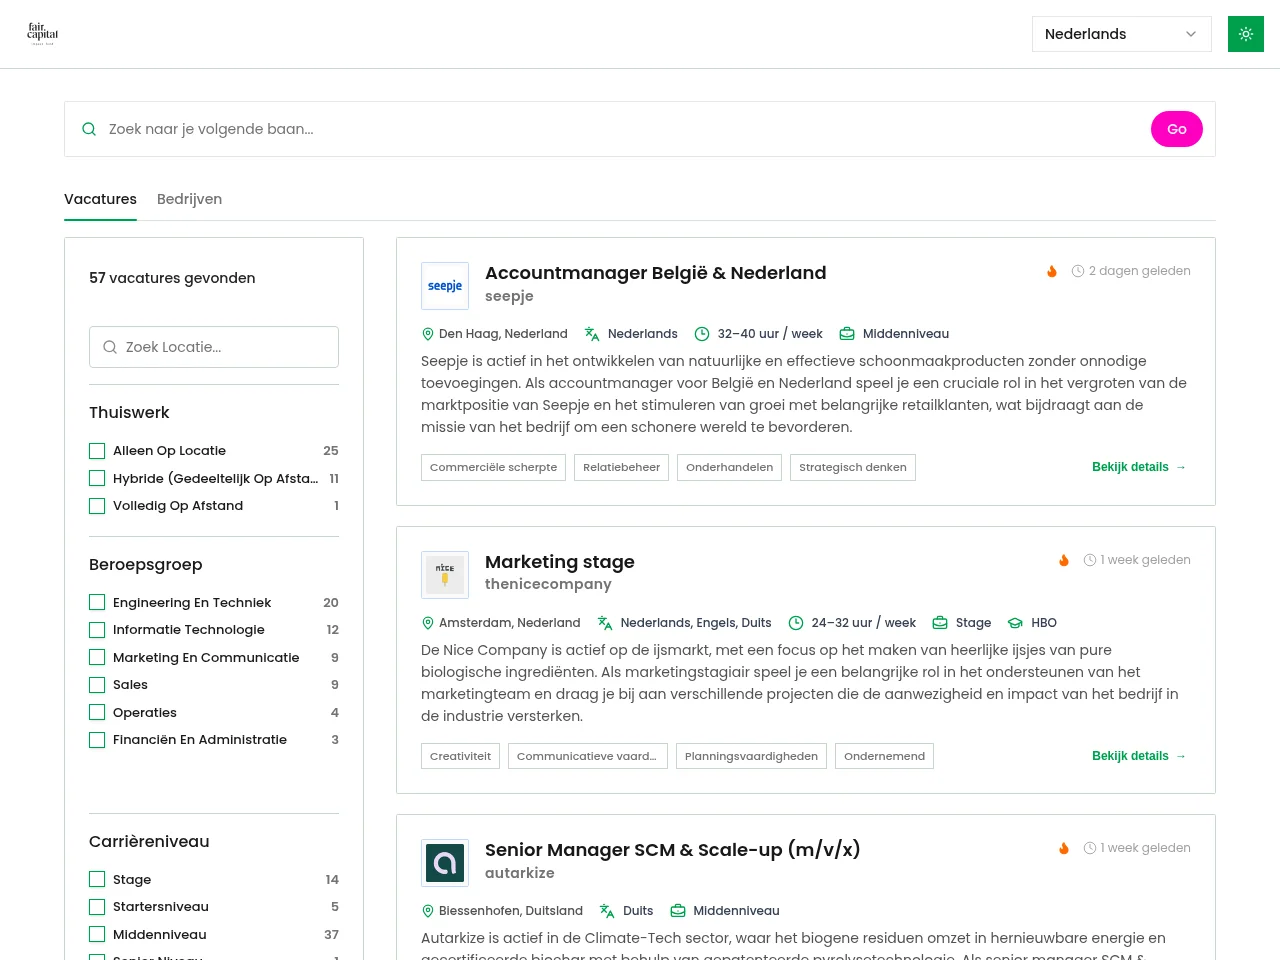Screen dimensions: 1280x960
Task: Click the seepje company logo
Action: pos(445,286)
